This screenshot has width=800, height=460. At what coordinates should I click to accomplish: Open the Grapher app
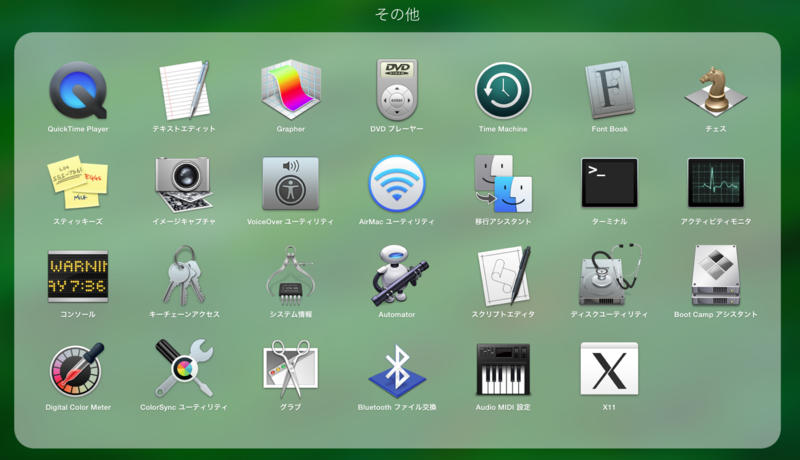[291, 90]
